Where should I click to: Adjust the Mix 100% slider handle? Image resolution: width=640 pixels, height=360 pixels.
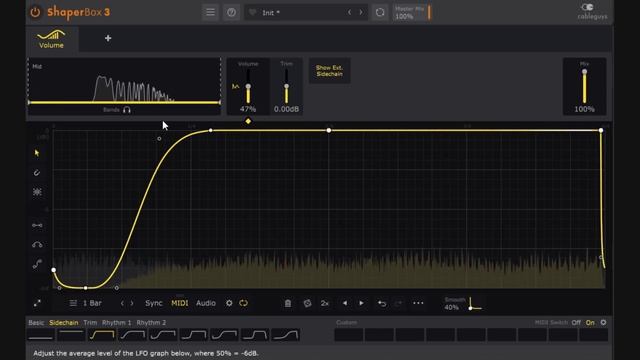[584, 72]
